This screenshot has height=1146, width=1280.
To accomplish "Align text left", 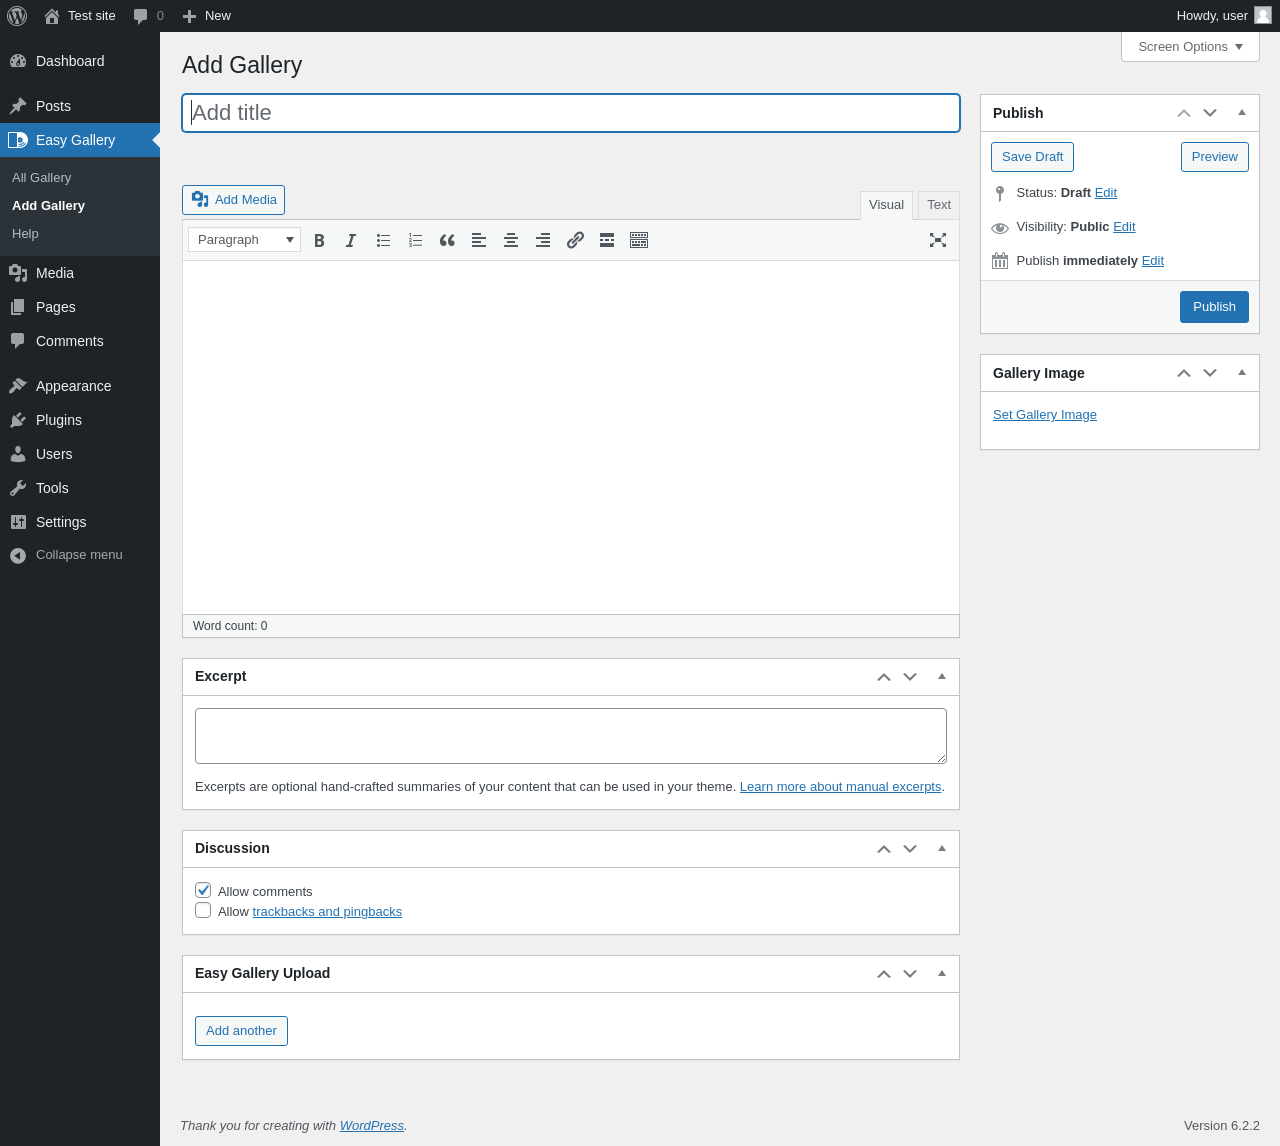I will pyautogui.click(x=479, y=240).
